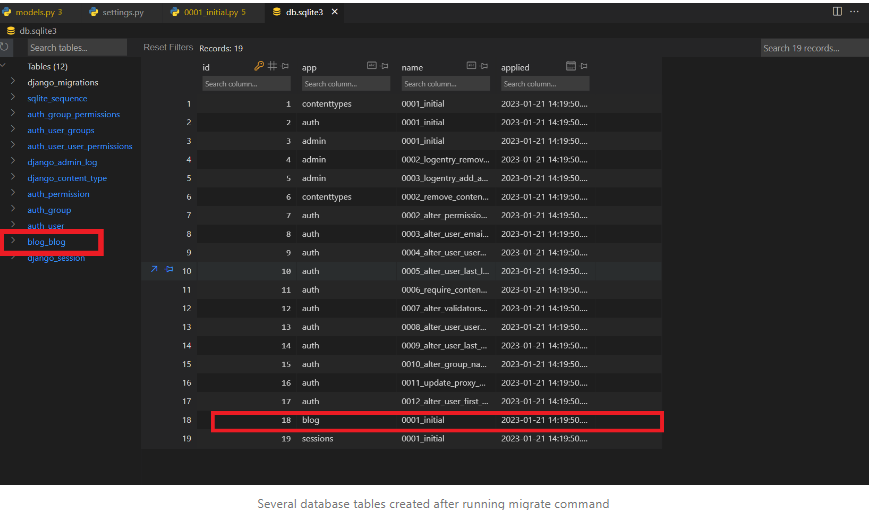
Task: Click the open-row arrow icon on row 10
Action: click(x=155, y=270)
